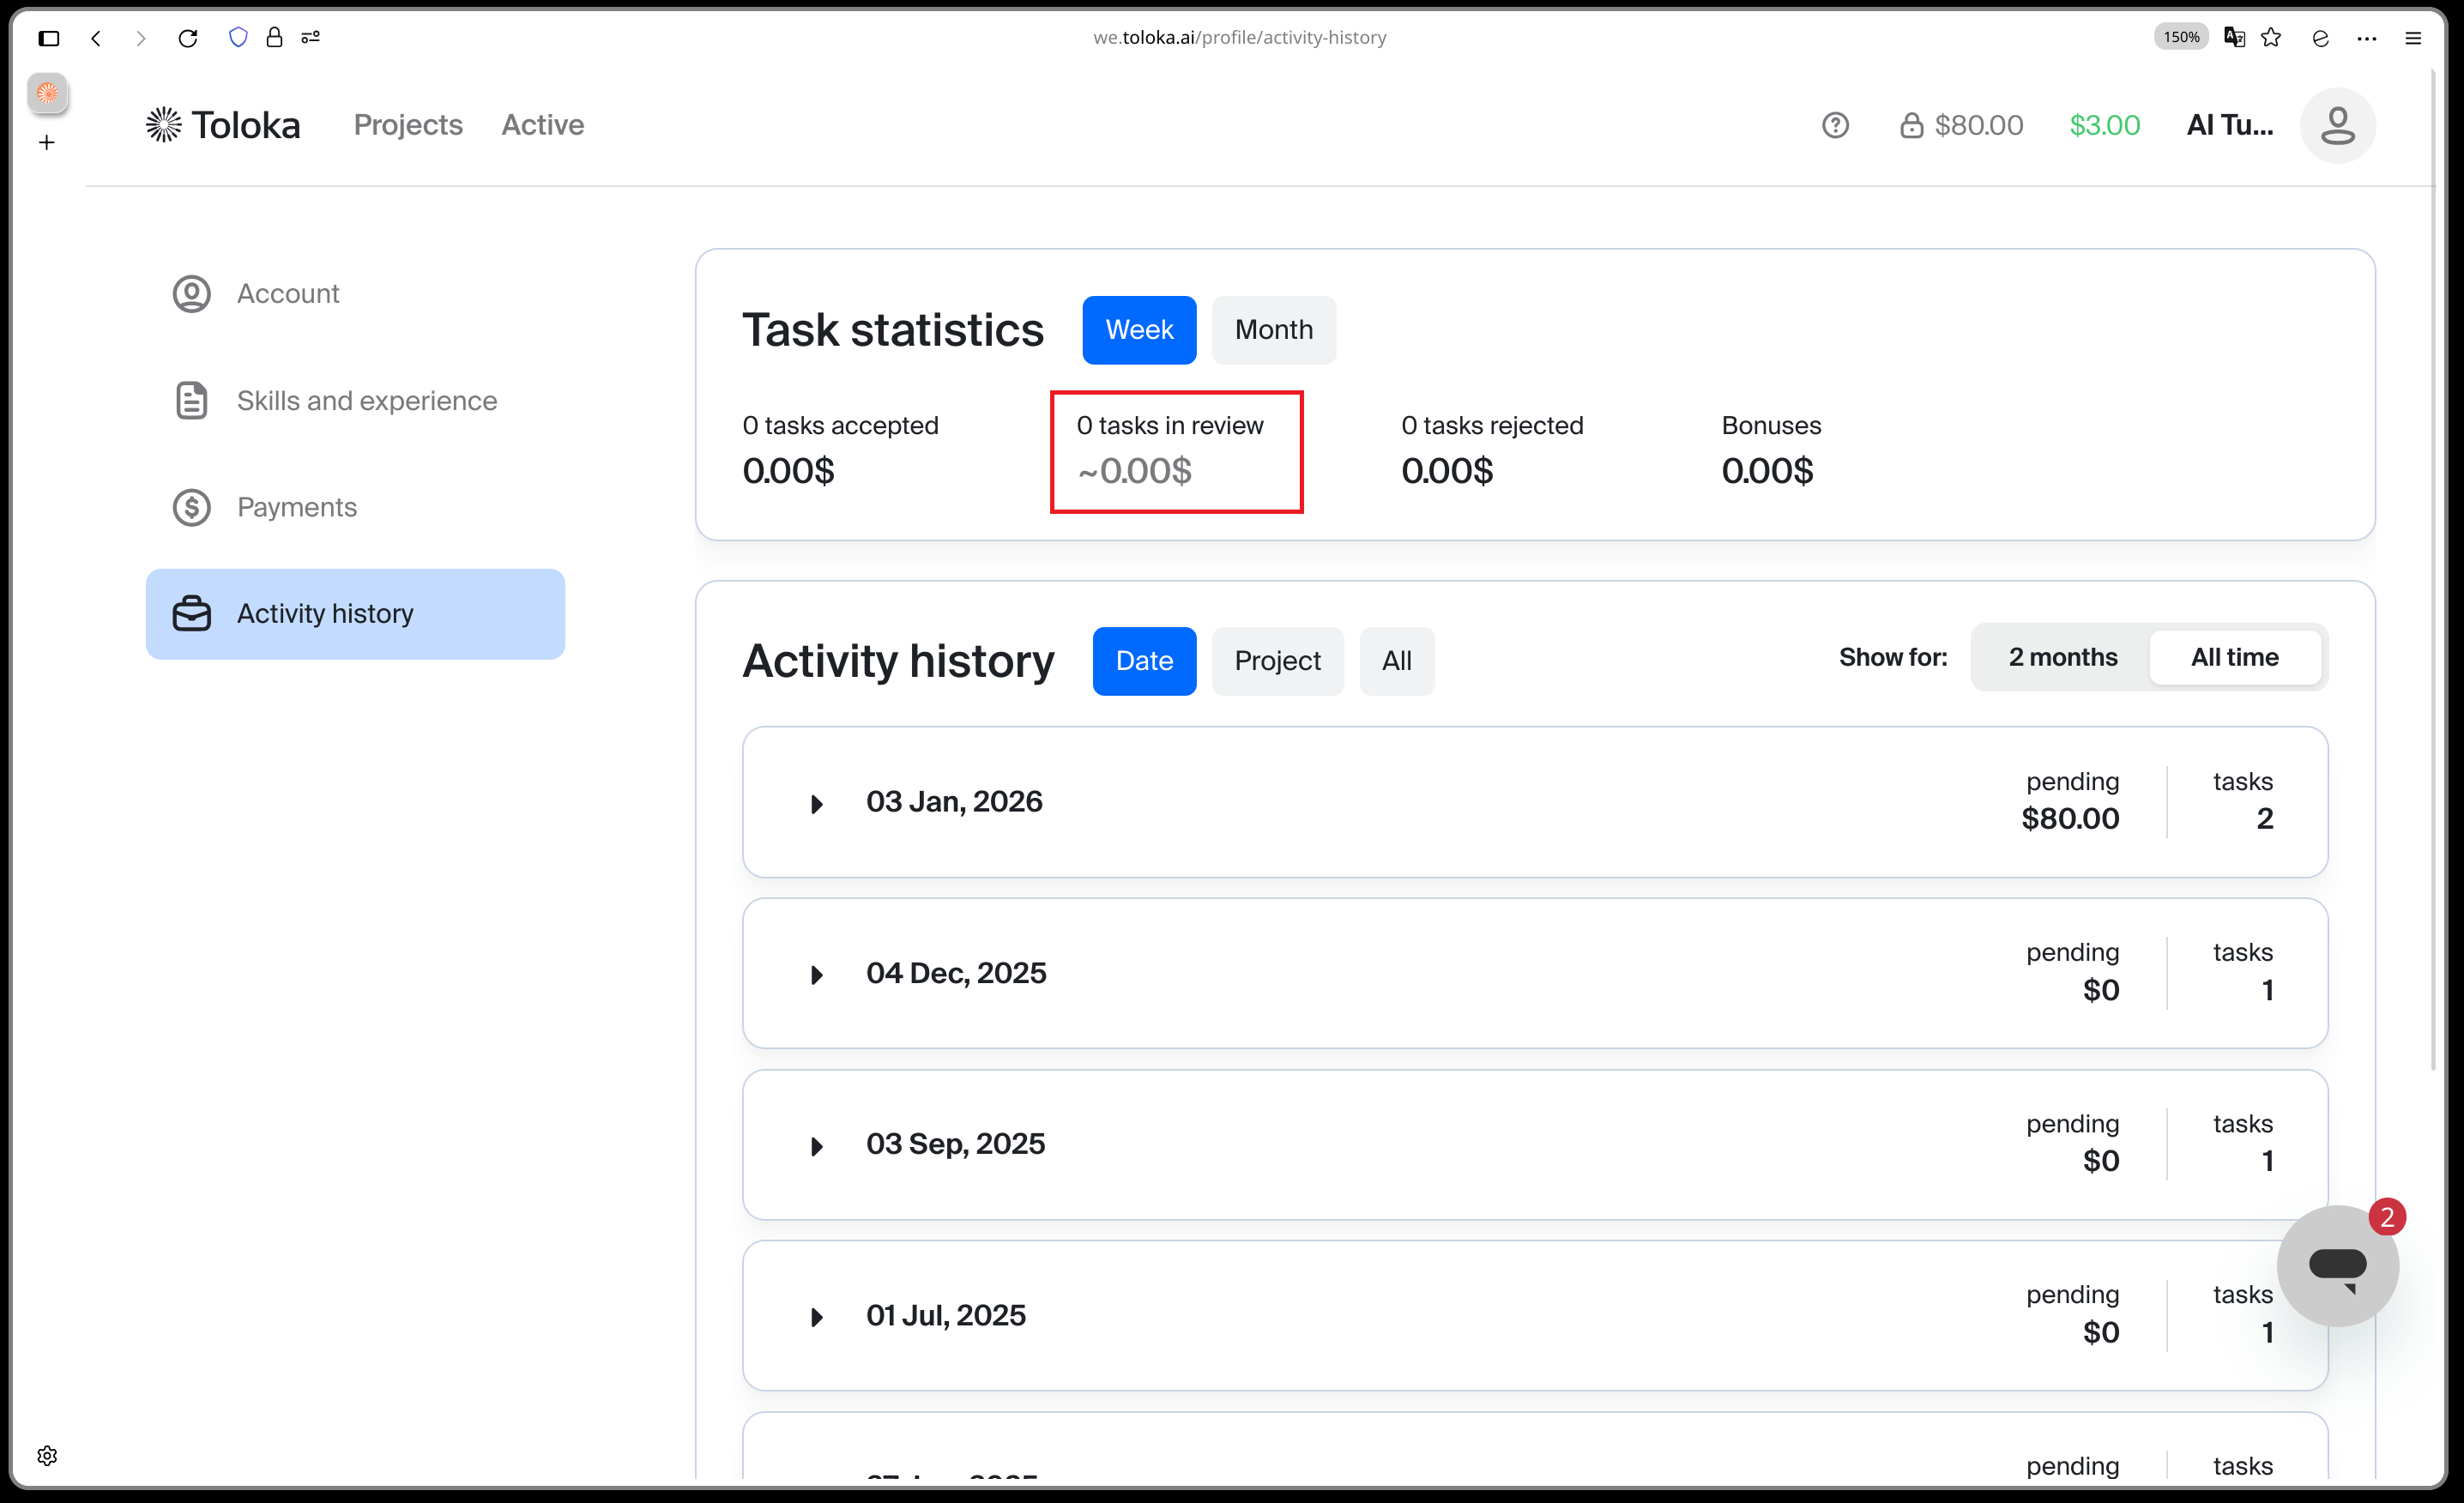Open the chat support bubble

click(2337, 1265)
